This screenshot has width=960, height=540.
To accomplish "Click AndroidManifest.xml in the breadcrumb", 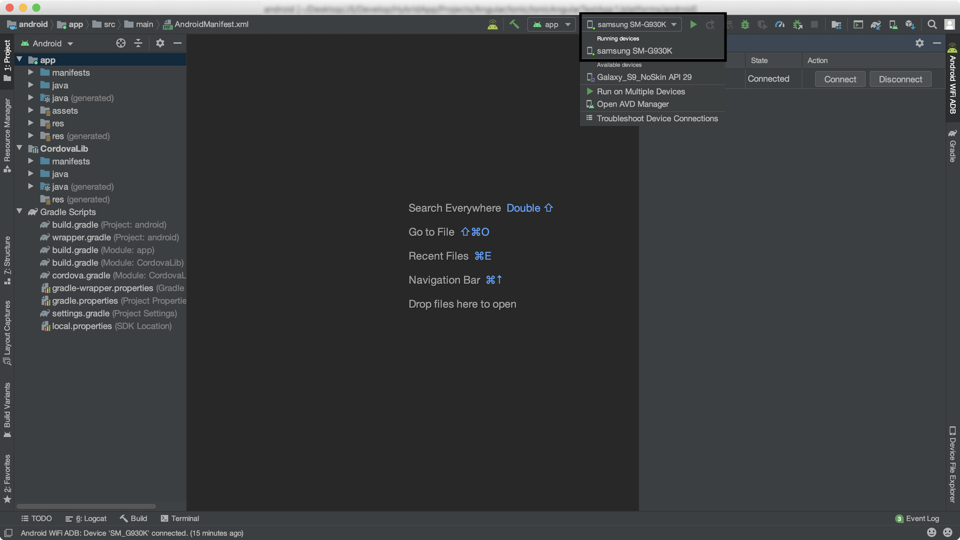I will pos(206,24).
